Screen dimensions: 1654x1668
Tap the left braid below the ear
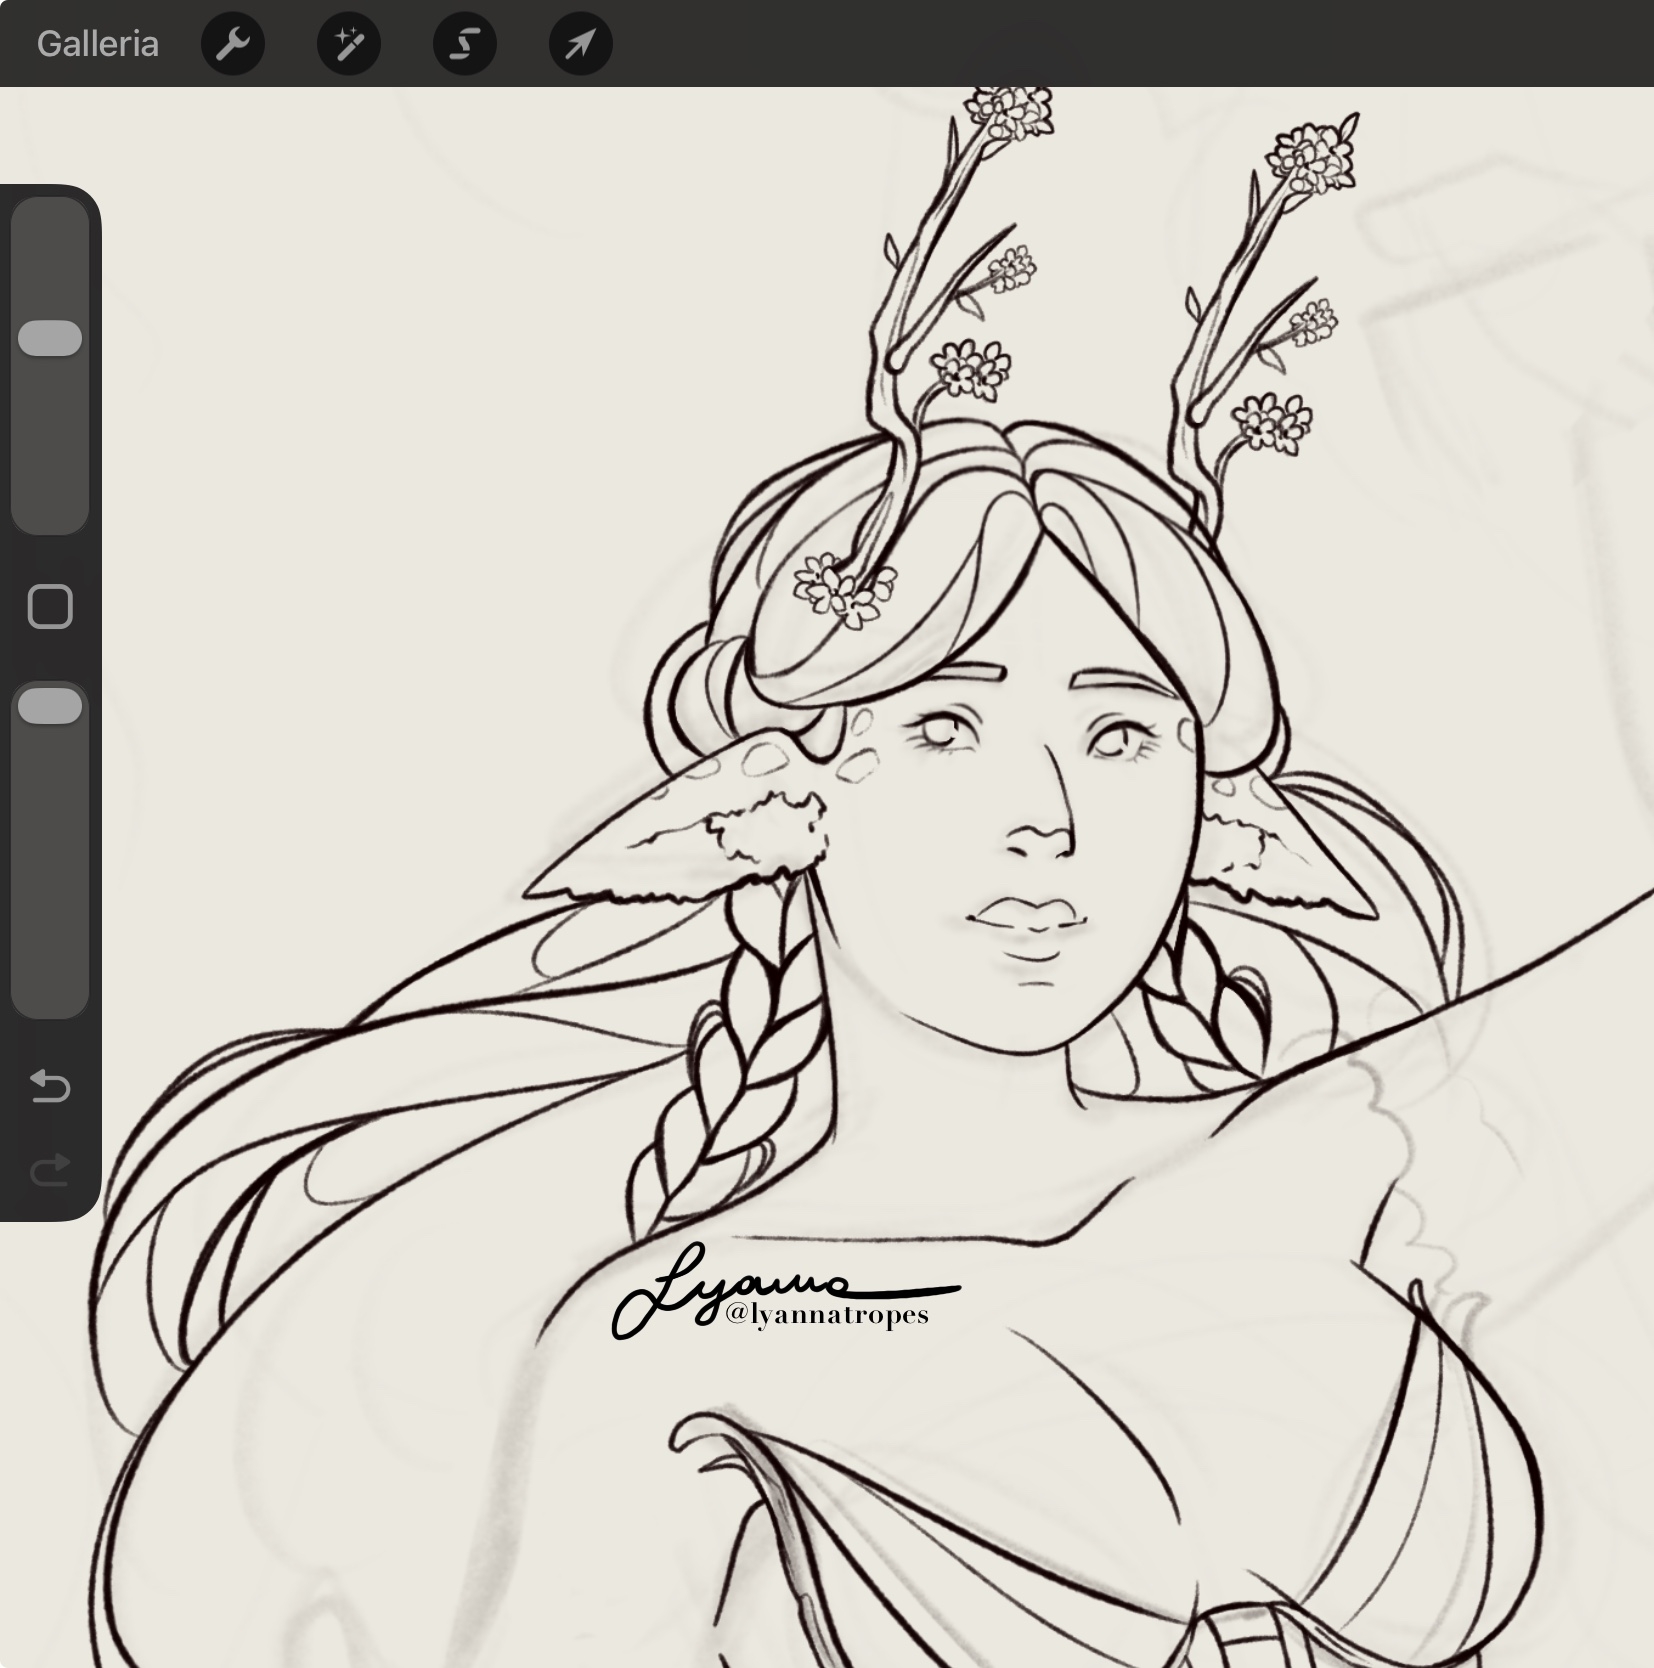click(740, 1060)
